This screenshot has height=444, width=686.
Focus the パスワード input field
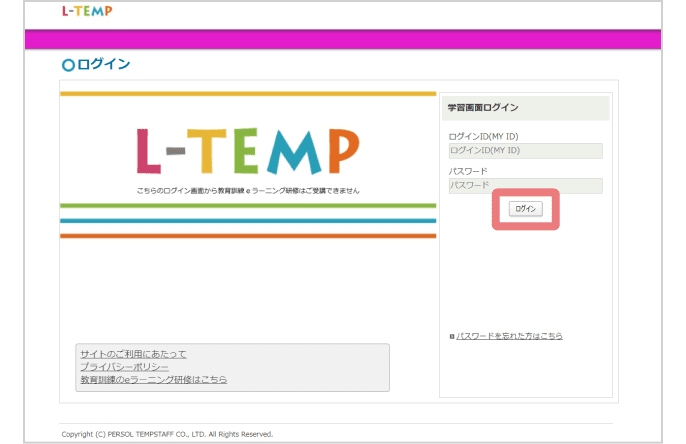525,185
